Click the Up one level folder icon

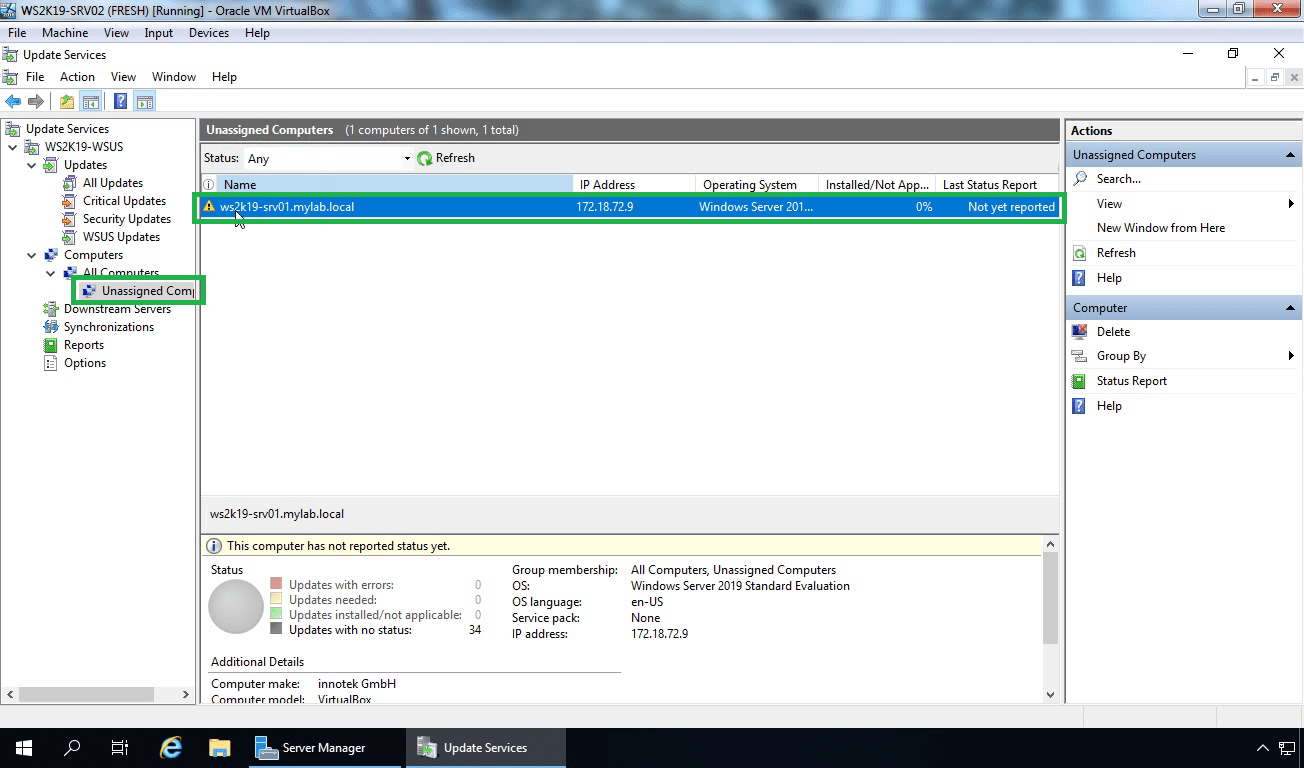(67, 101)
